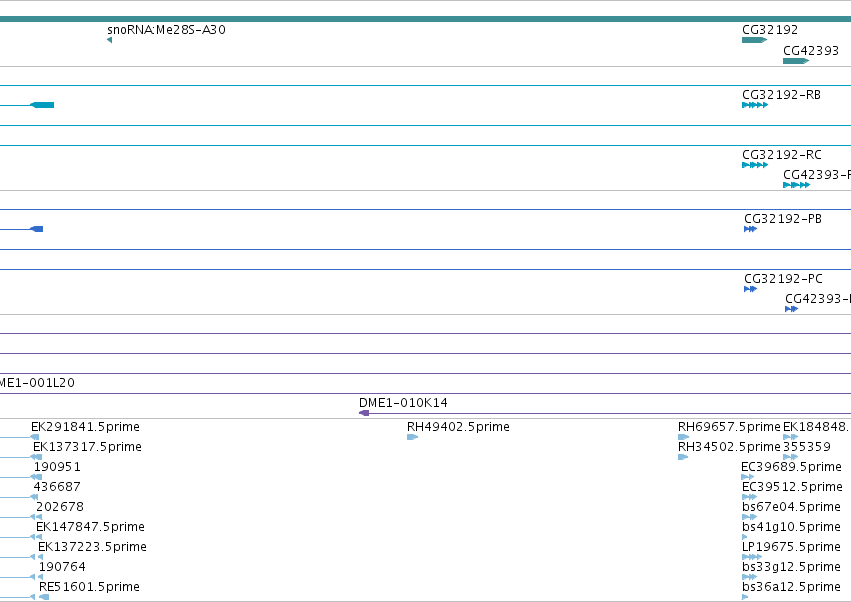Click the EK147847.5prime EST label

pos(90,527)
